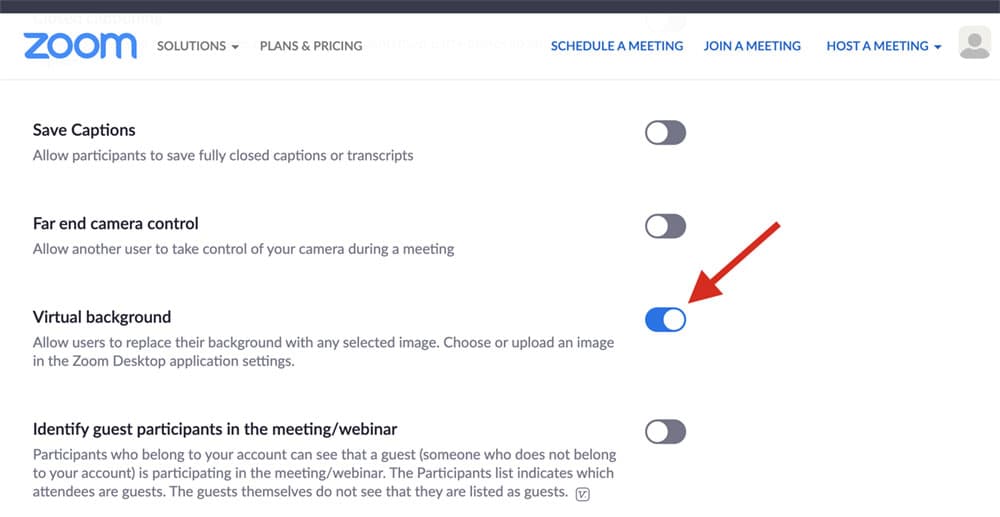Go to Schedule a Meeting

point(617,46)
